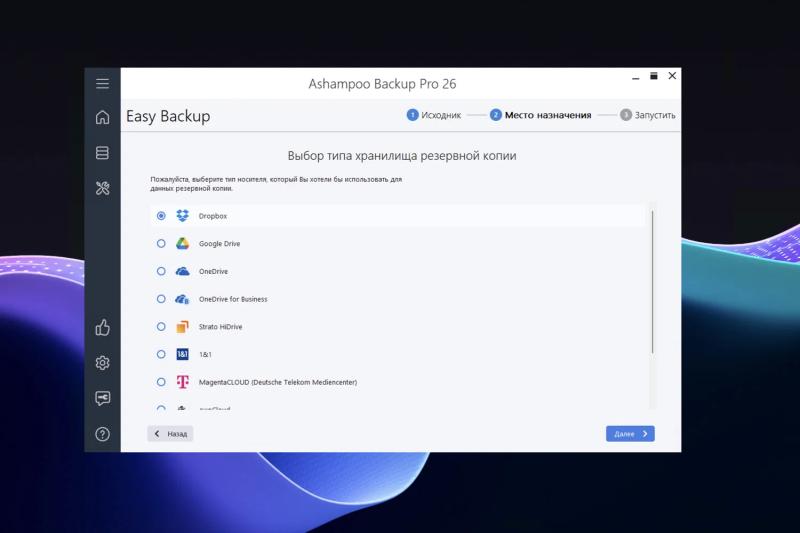Click the storage list vertical scrollbar

pos(652,282)
